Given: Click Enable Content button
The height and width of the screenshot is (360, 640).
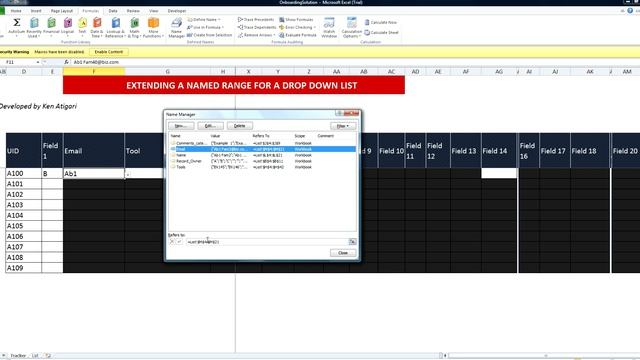Looking at the screenshot, I should pos(109,52).
